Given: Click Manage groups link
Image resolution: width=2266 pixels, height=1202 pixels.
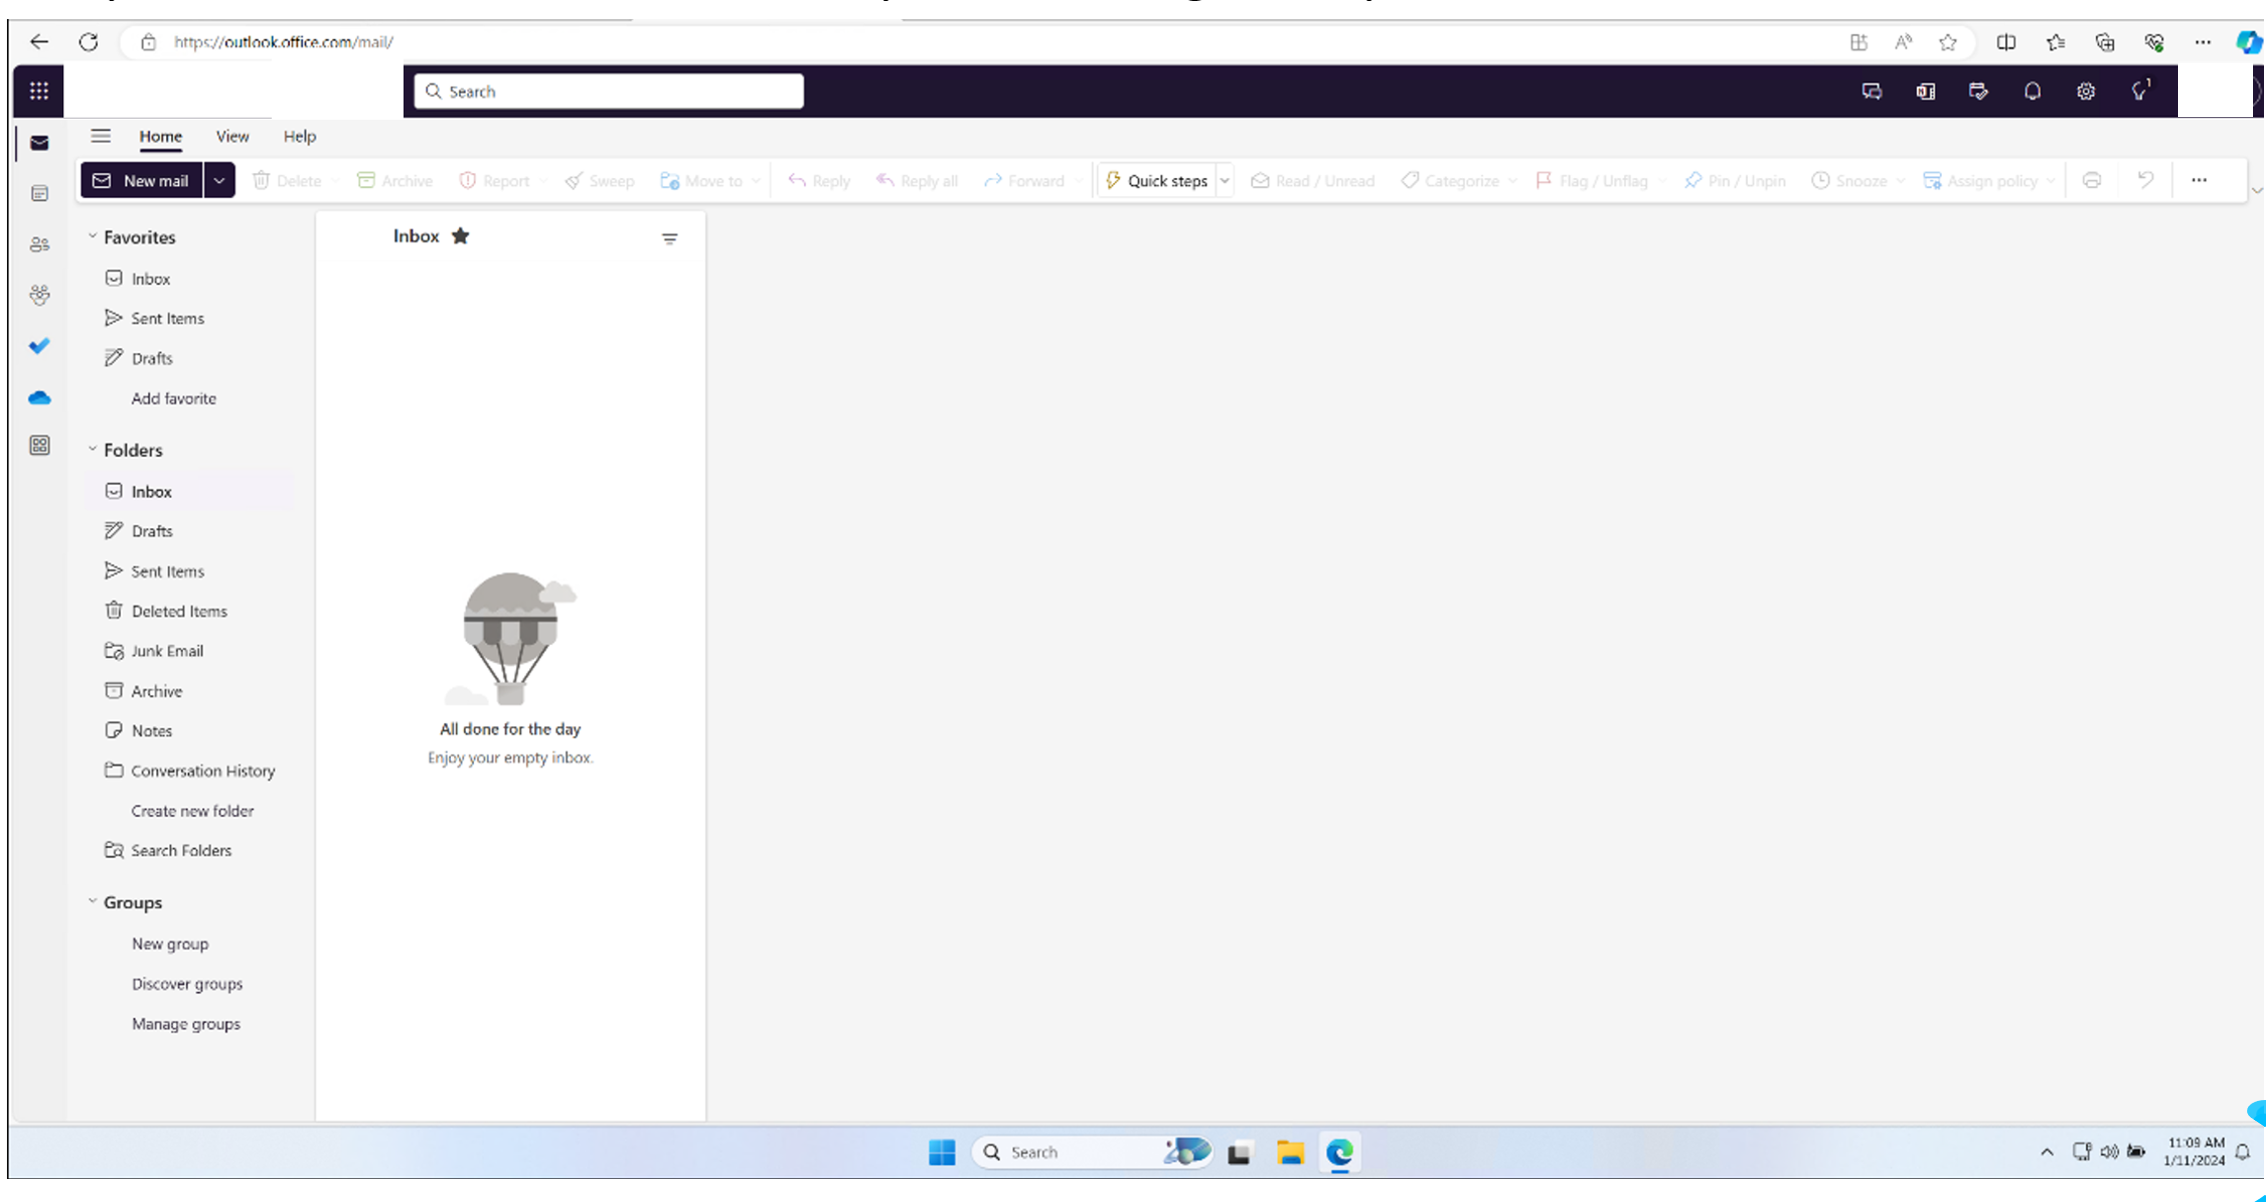Looking at the screenshot, I should (x=186, y=1024).
